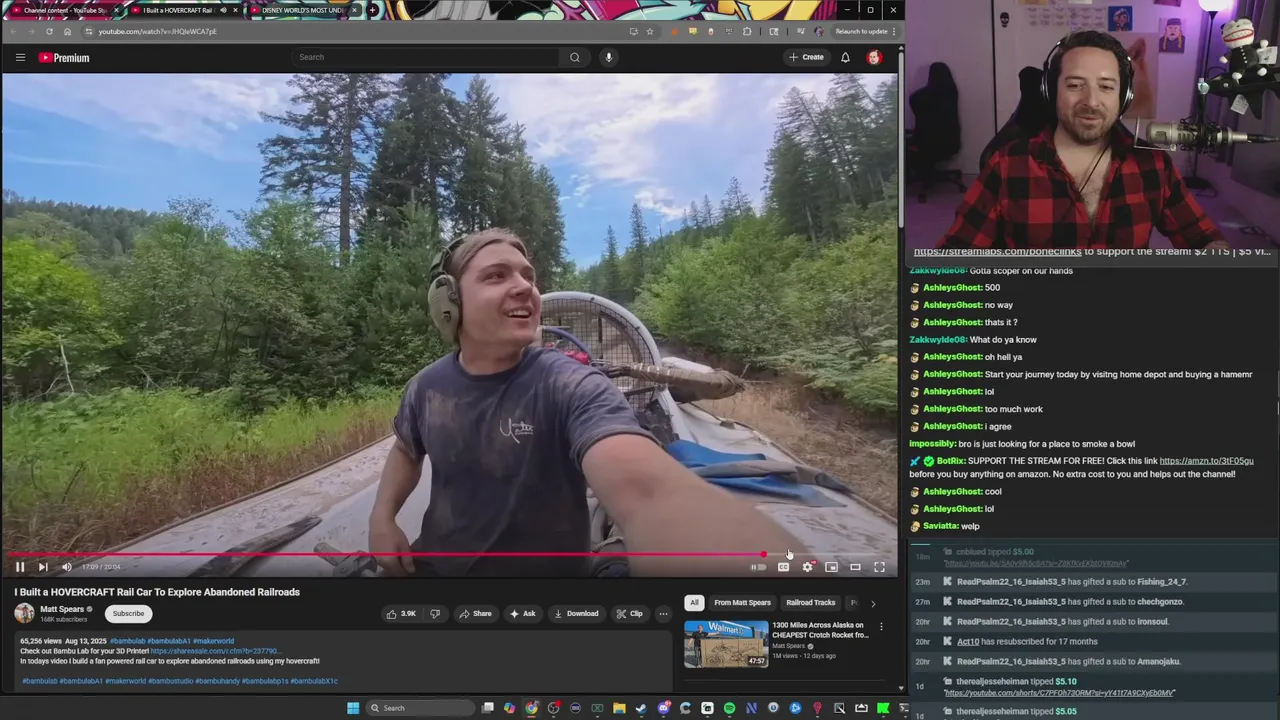Bookmark this page with the star
Viewport: 1280px width, 720px height.
coord(650,31)
